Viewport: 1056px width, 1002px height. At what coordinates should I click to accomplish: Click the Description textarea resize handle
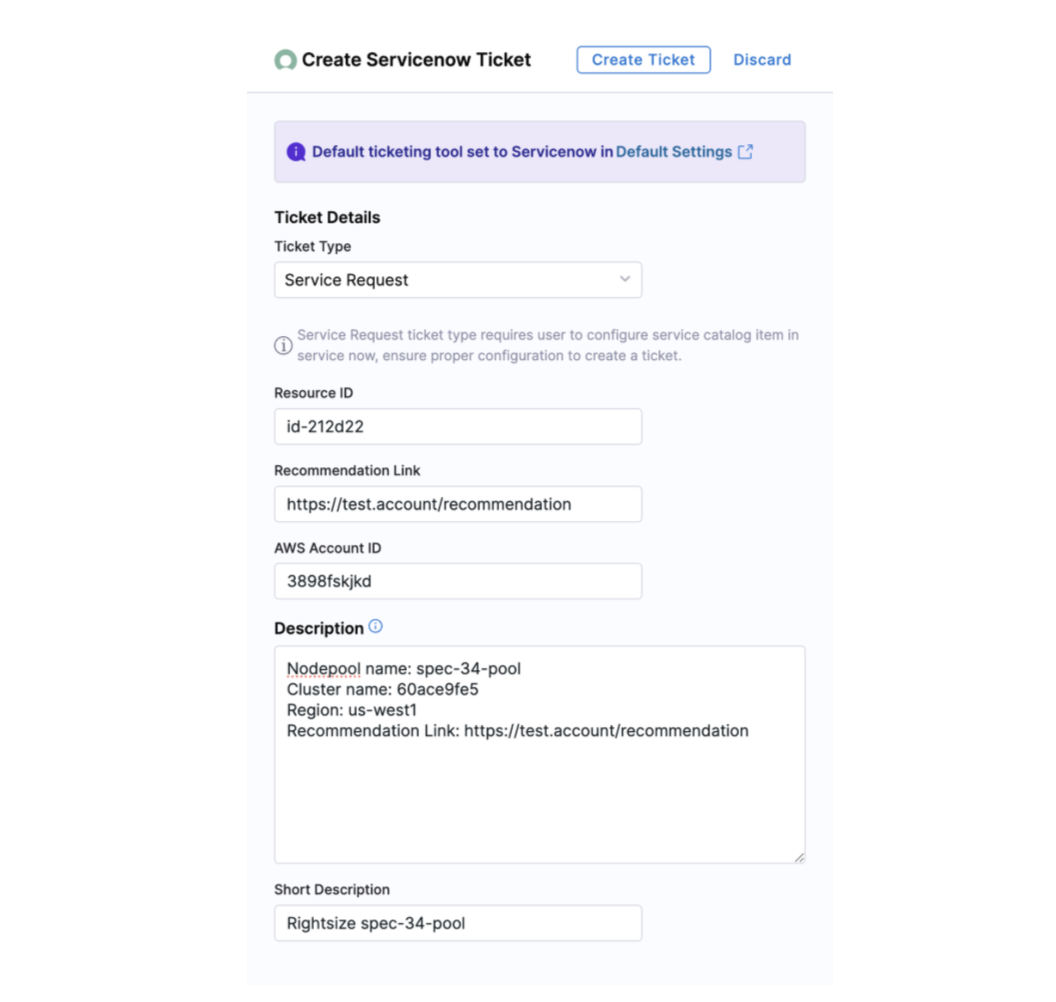point(799,857)
